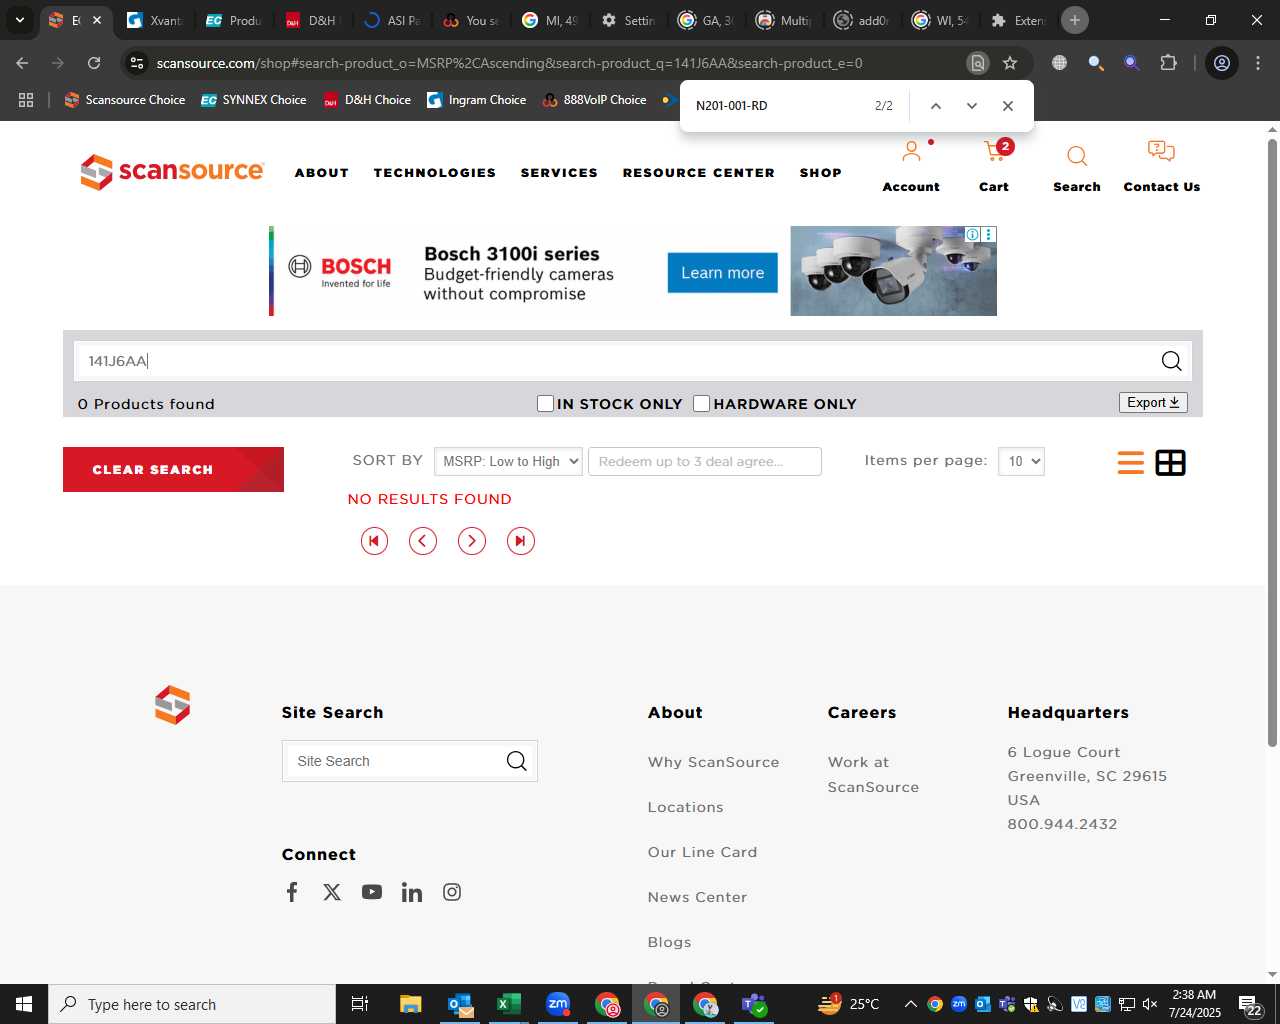Bookmark this page with star icon
The width and height of the screenshot is (1280, 1024).
click(1010, 63)
